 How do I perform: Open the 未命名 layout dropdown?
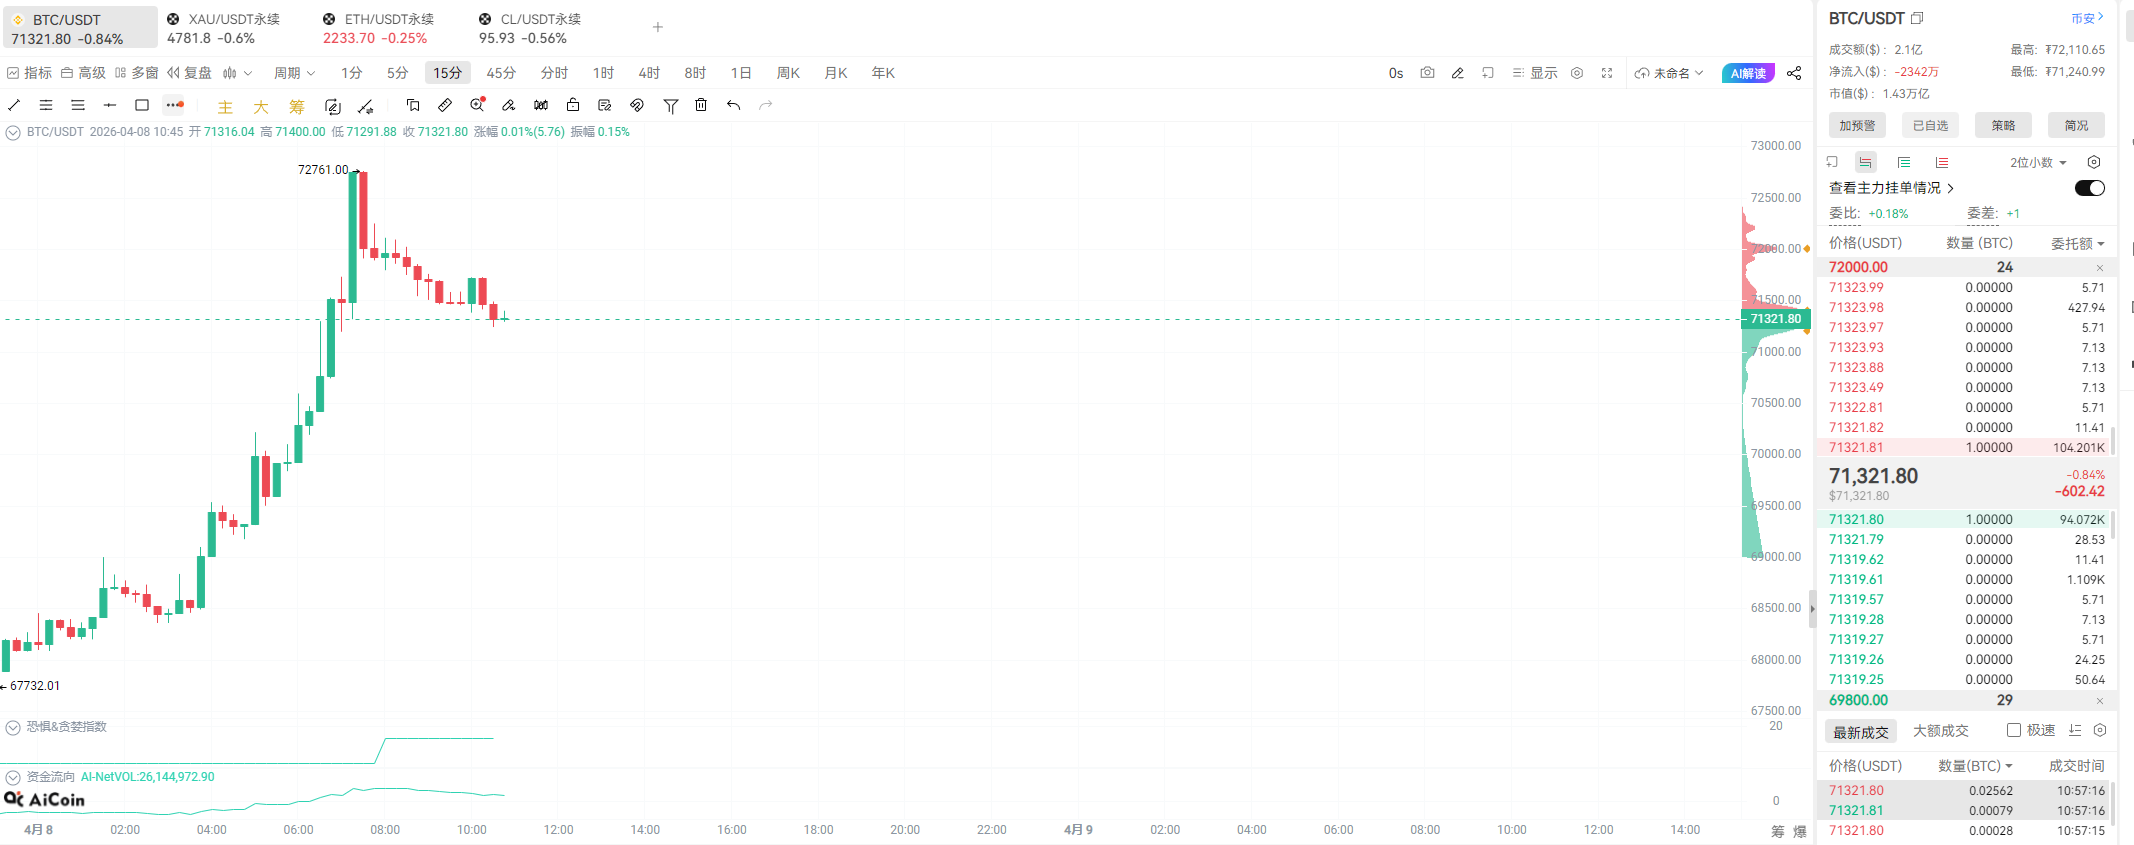point(1669,73)
